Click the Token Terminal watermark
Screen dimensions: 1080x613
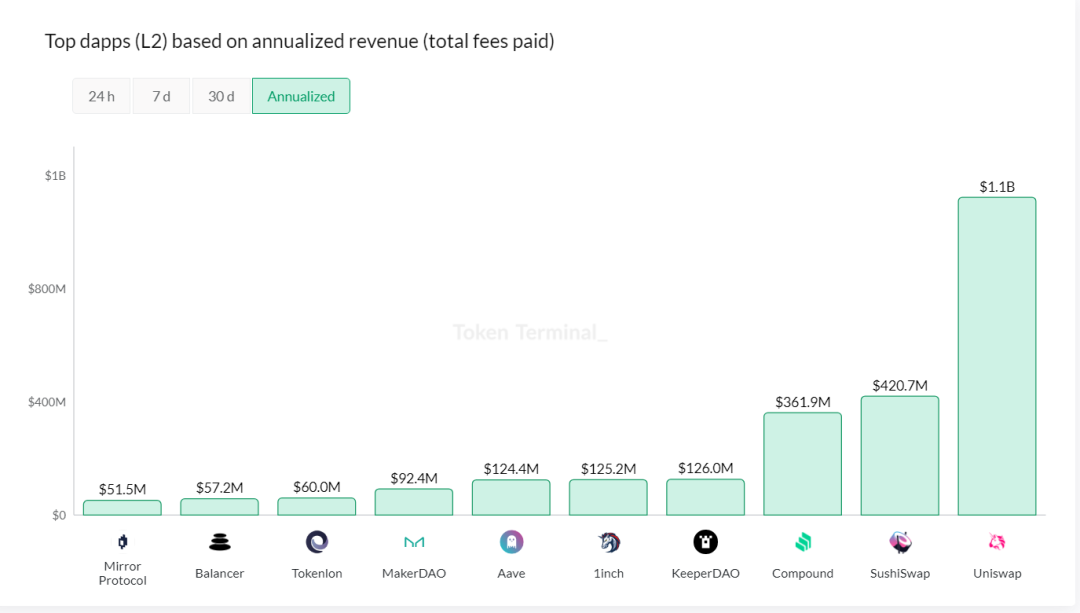click(530, 332)
